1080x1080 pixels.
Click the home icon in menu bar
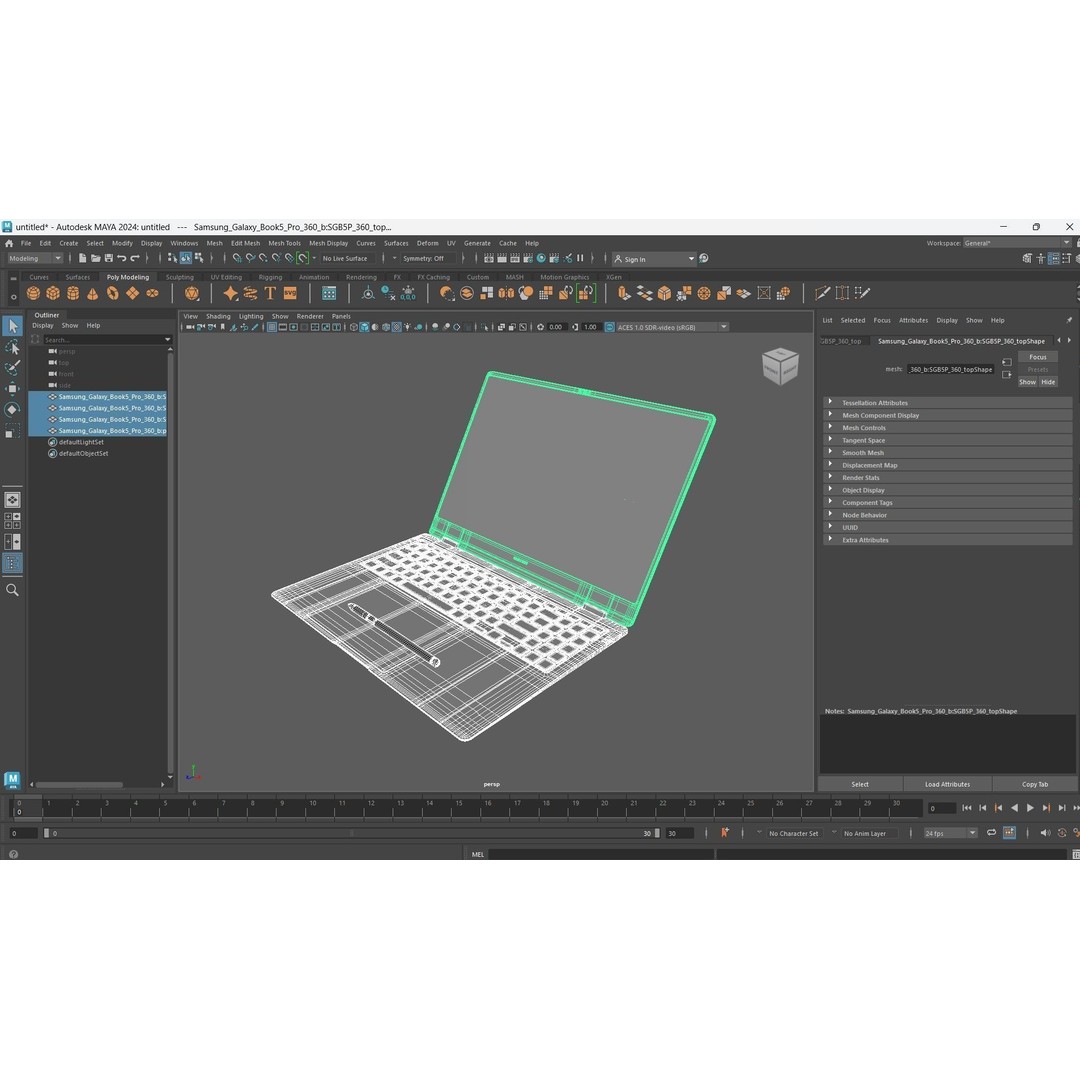[x=9, y=243]
